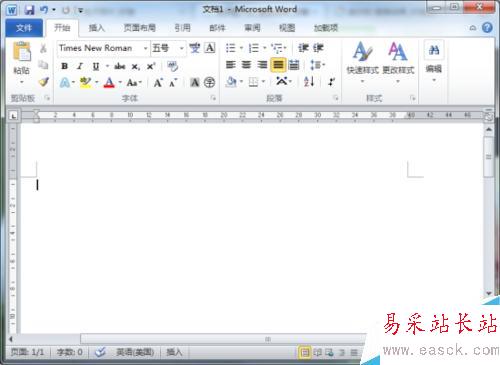Viewport: 500px width, 365px height.
Task: Open text highlight color dropdown arrow
Action: (97, 82)
